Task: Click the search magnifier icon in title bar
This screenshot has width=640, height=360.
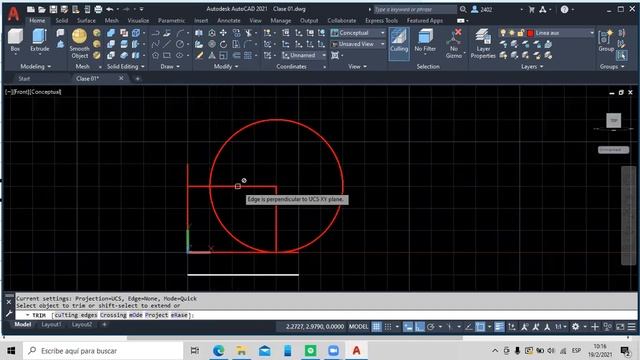Action: point(463,9)
